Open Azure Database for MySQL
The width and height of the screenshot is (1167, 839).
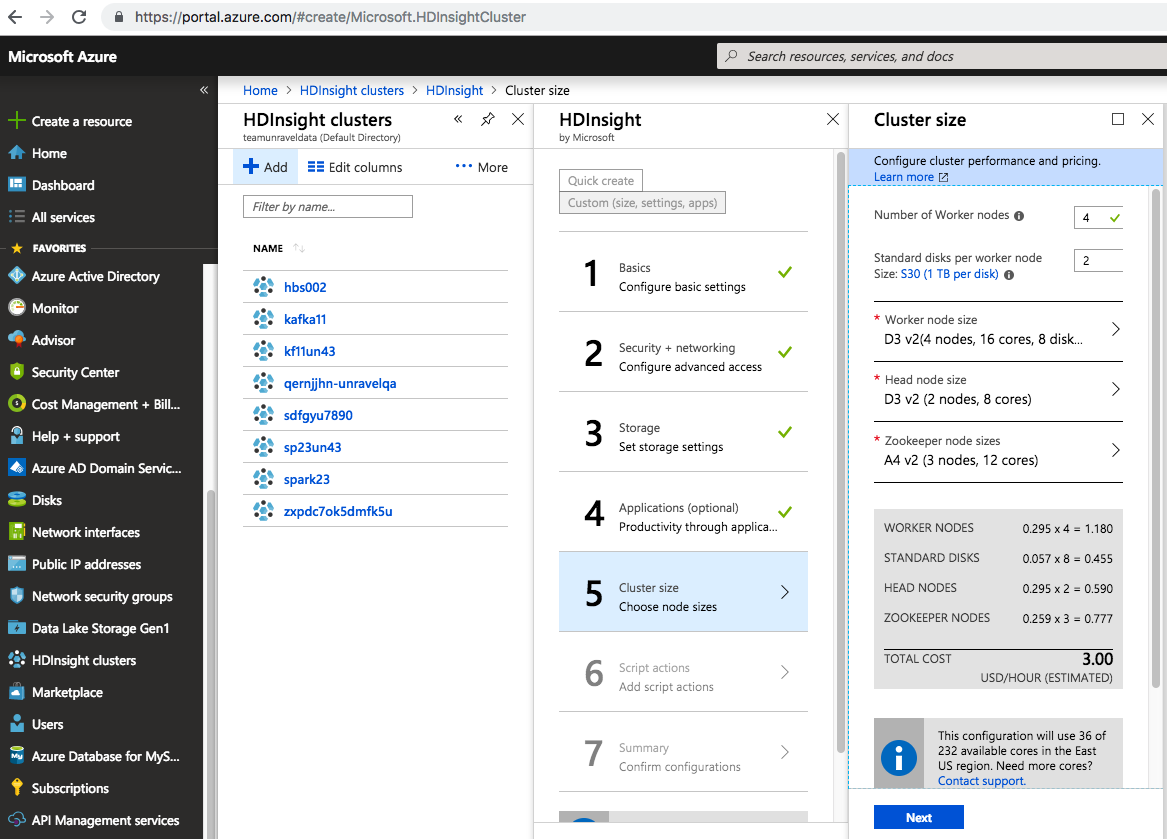[x=105, y=756]
